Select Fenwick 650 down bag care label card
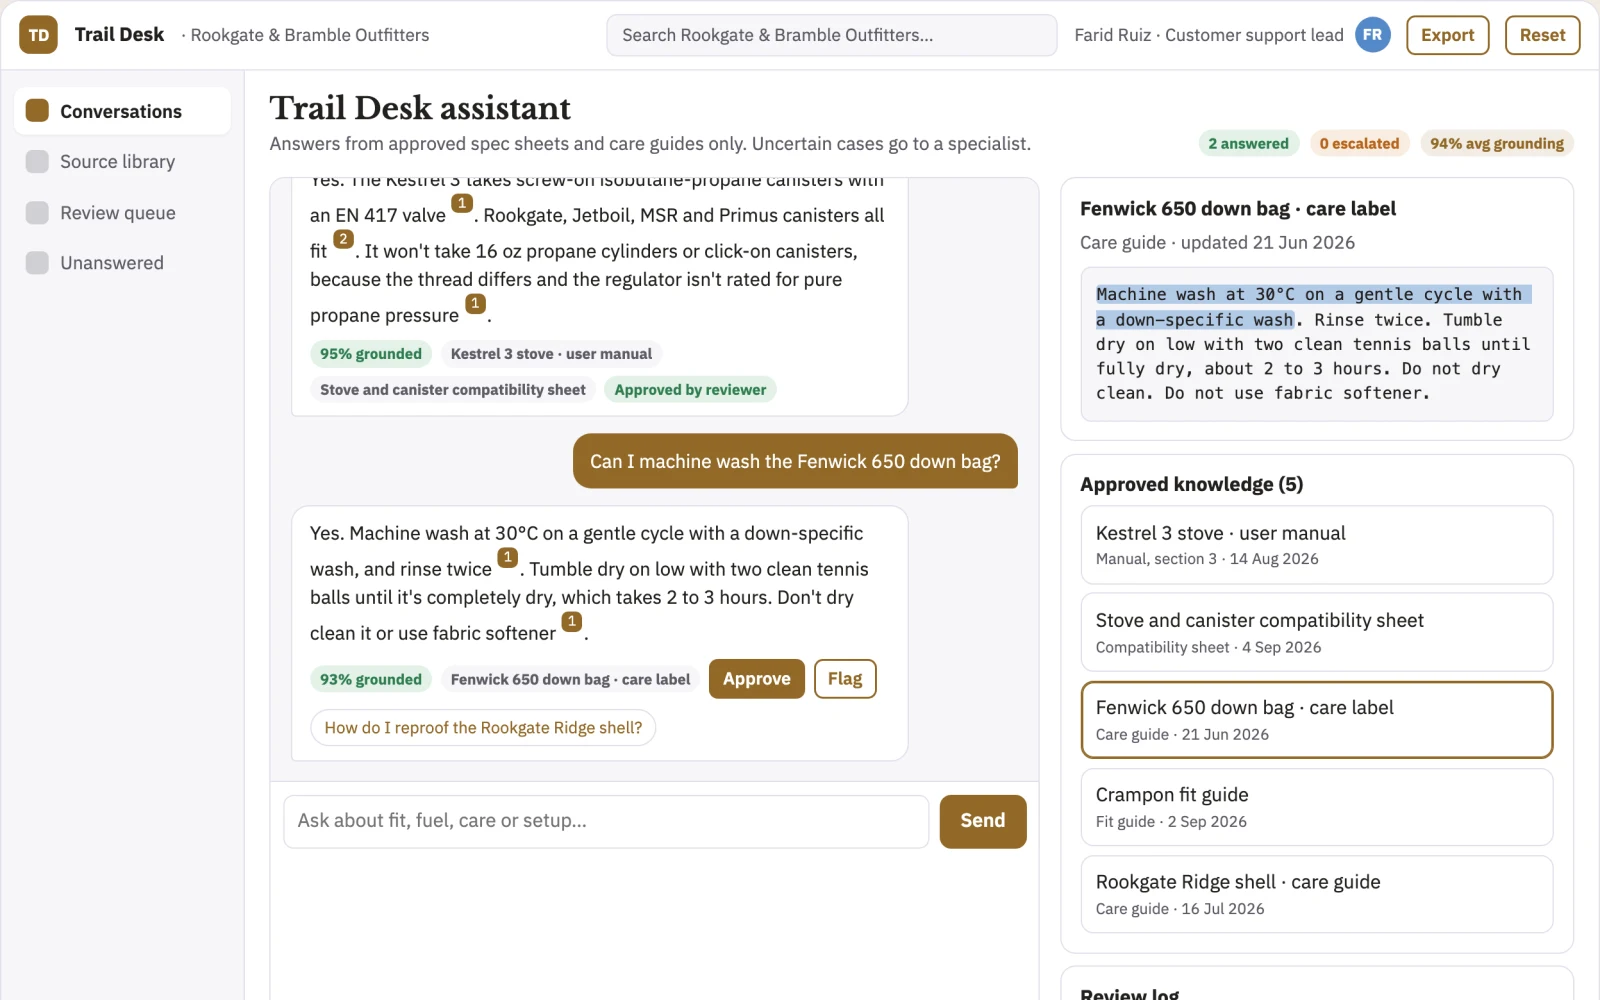Image resolution: width=1600 pixels, height=1000 pixels. point(1316,720)
